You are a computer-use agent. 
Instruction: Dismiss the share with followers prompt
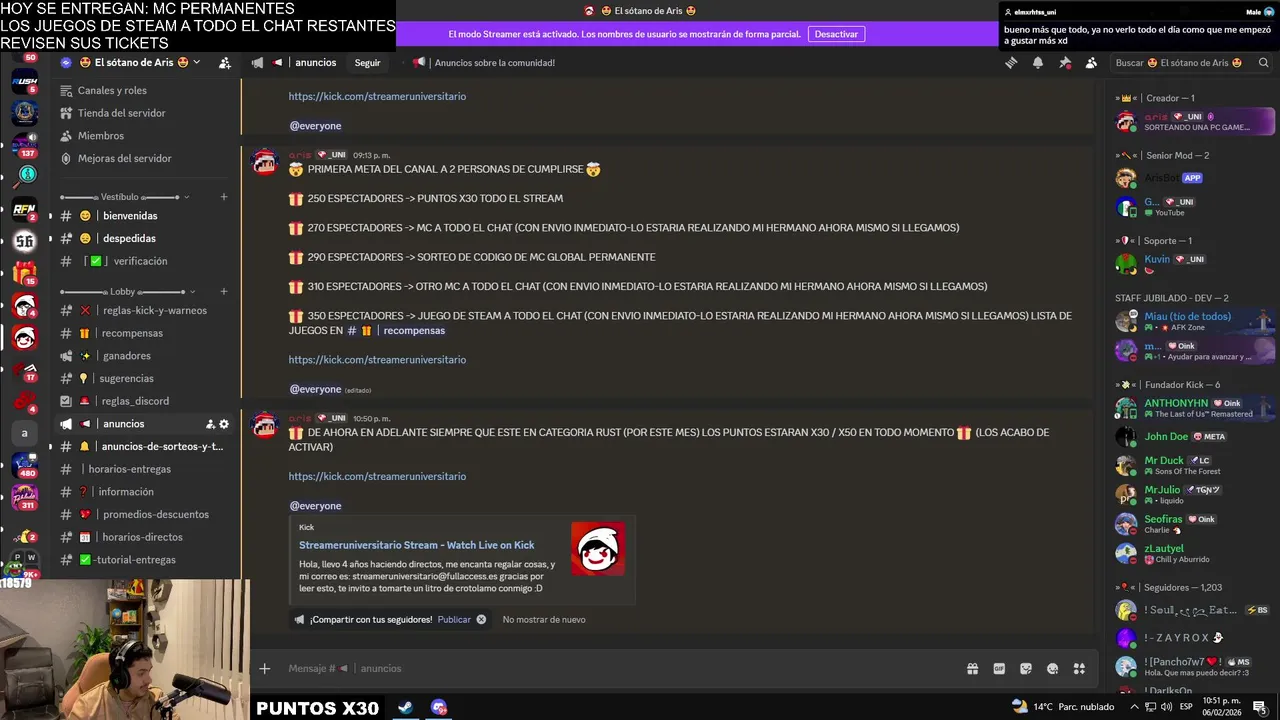[481, 619]
